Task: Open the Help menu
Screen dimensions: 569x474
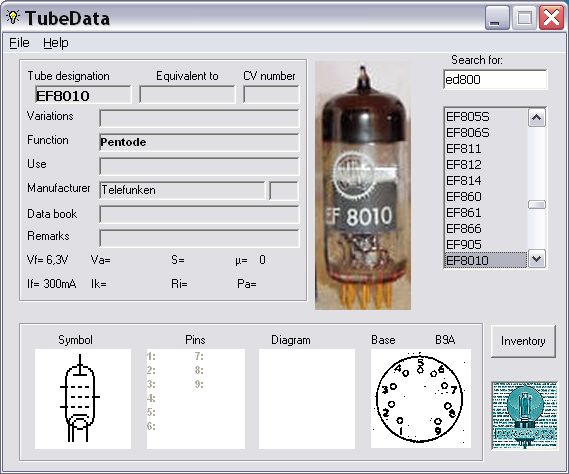Action: click(x=56, y=43)
